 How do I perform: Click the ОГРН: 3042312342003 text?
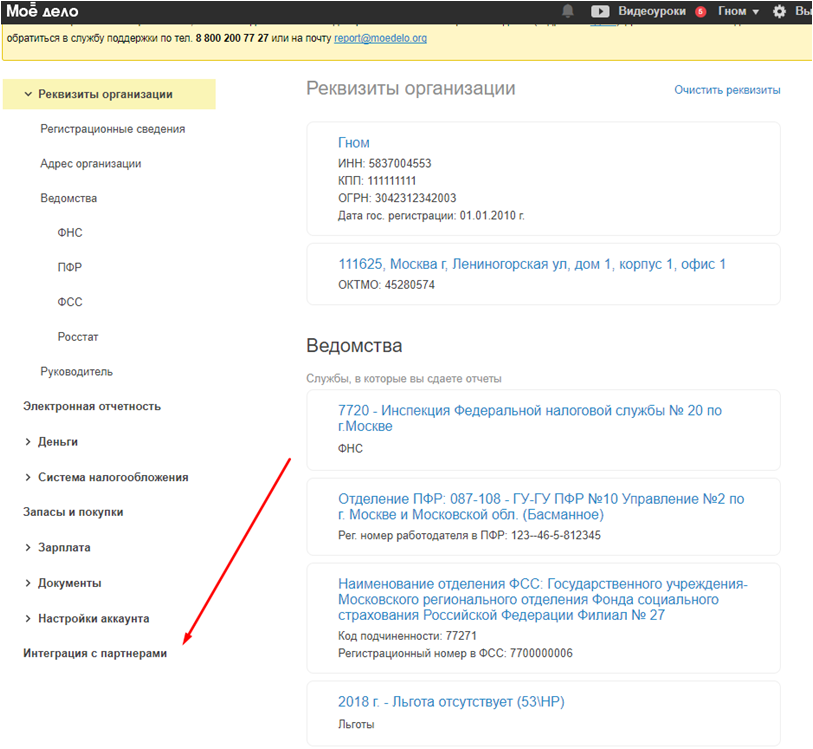pyautogui.click(x=397, y=198)
